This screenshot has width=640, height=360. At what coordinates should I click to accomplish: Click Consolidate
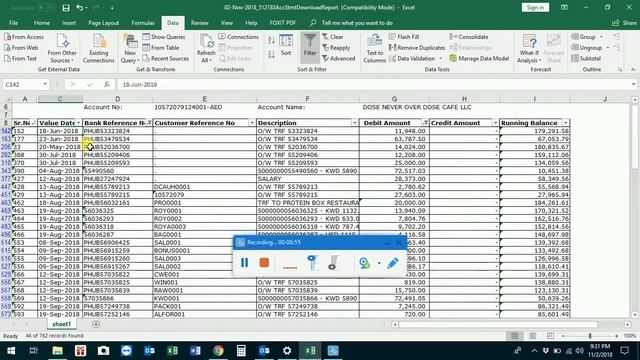(469, 37)
